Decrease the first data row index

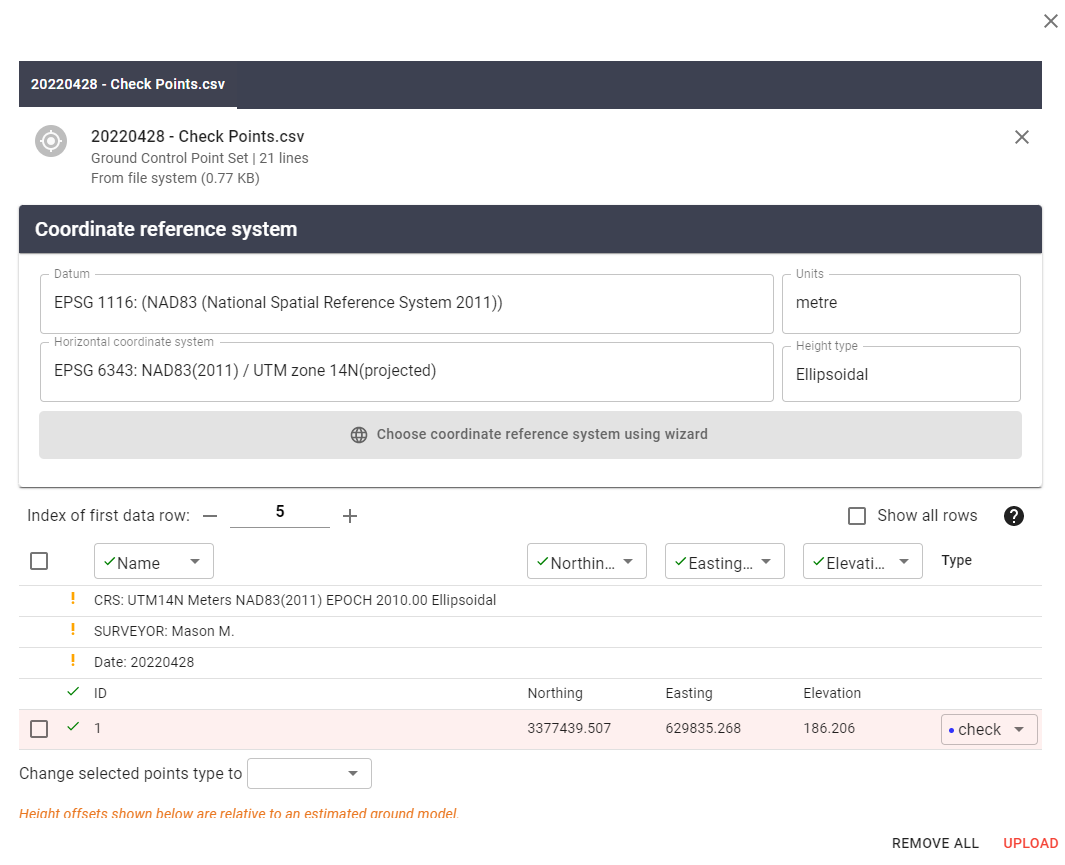209,516
